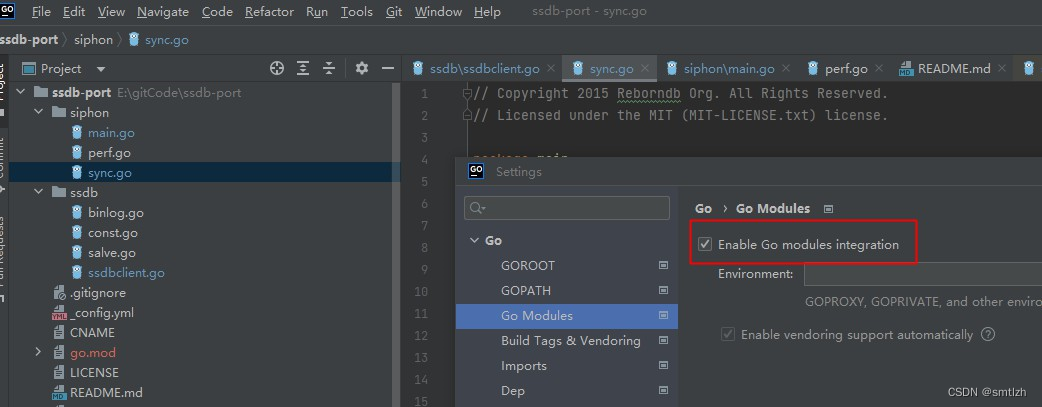
Task: Close the ssdb\ssdbclient.go editor tab
Action: point(551,68)
